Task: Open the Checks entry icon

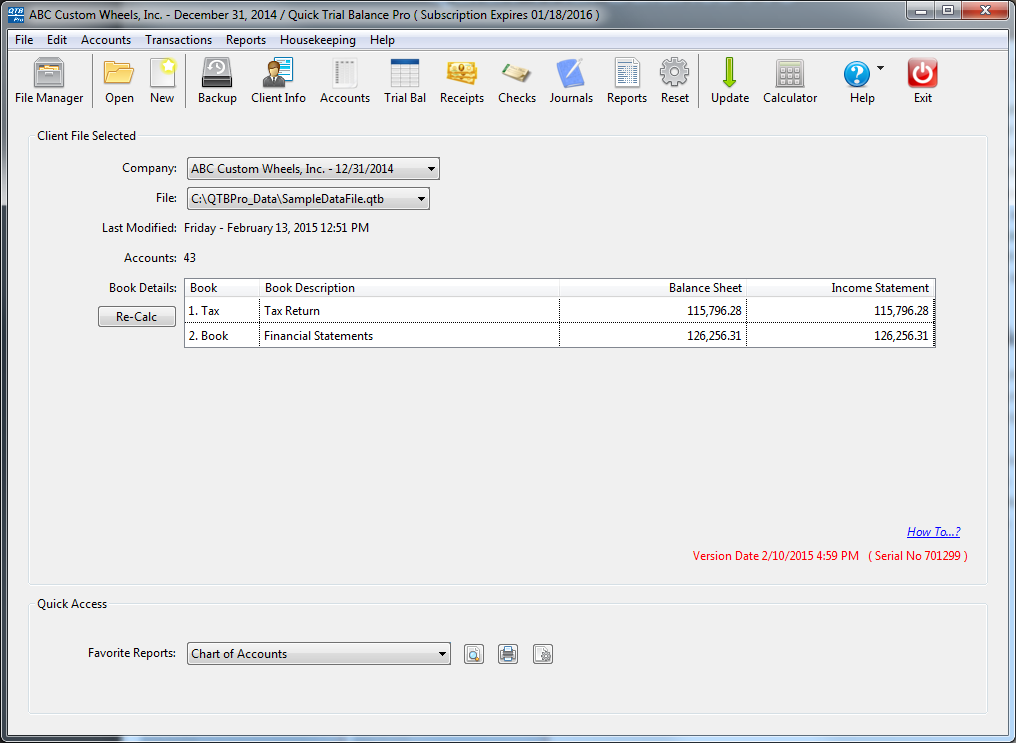Action: pyautogui.click(x=517, y=80)
